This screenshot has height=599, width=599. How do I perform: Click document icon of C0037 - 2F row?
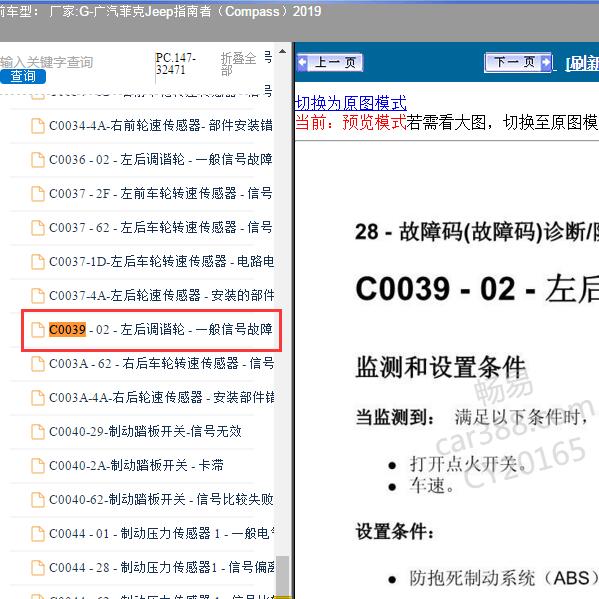tap(37, 194)
